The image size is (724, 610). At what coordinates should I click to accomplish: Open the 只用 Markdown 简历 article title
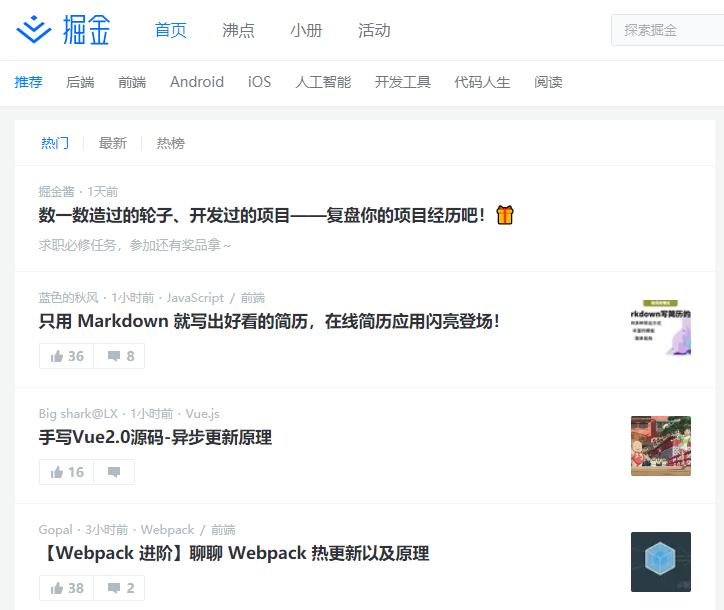(269, 321)
